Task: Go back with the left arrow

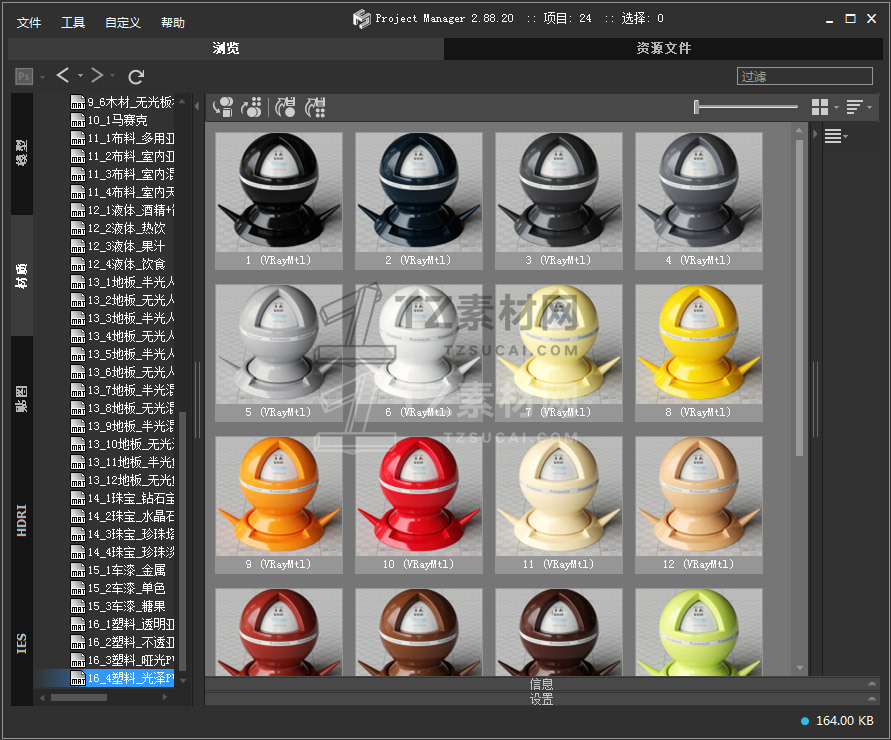Action: pos(63,75)
